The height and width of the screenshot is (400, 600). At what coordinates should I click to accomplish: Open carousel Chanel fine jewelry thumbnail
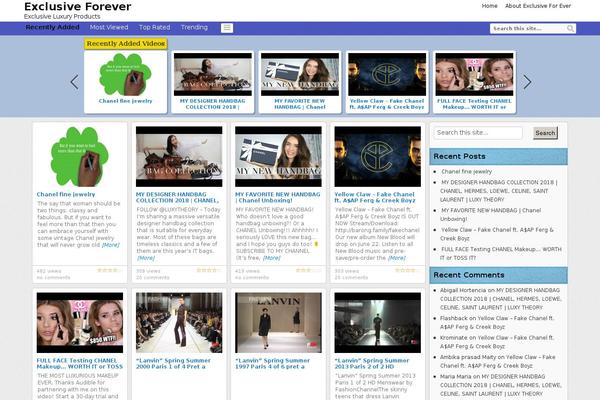click(126, 74)
